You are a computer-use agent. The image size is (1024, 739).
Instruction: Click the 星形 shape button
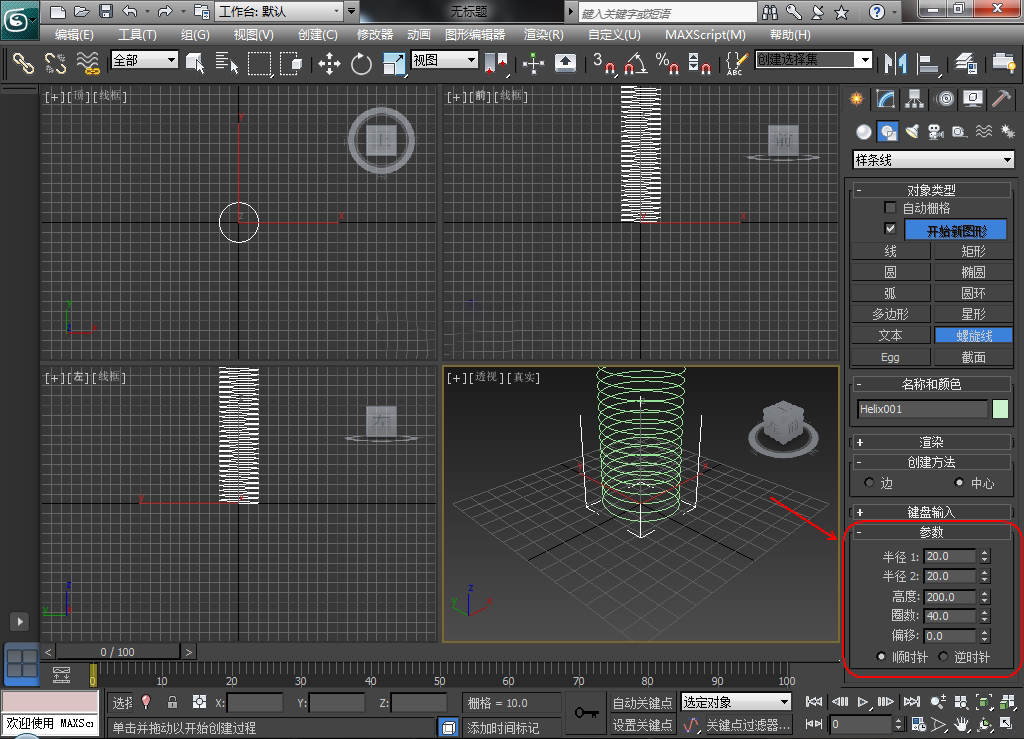point(973,314)
